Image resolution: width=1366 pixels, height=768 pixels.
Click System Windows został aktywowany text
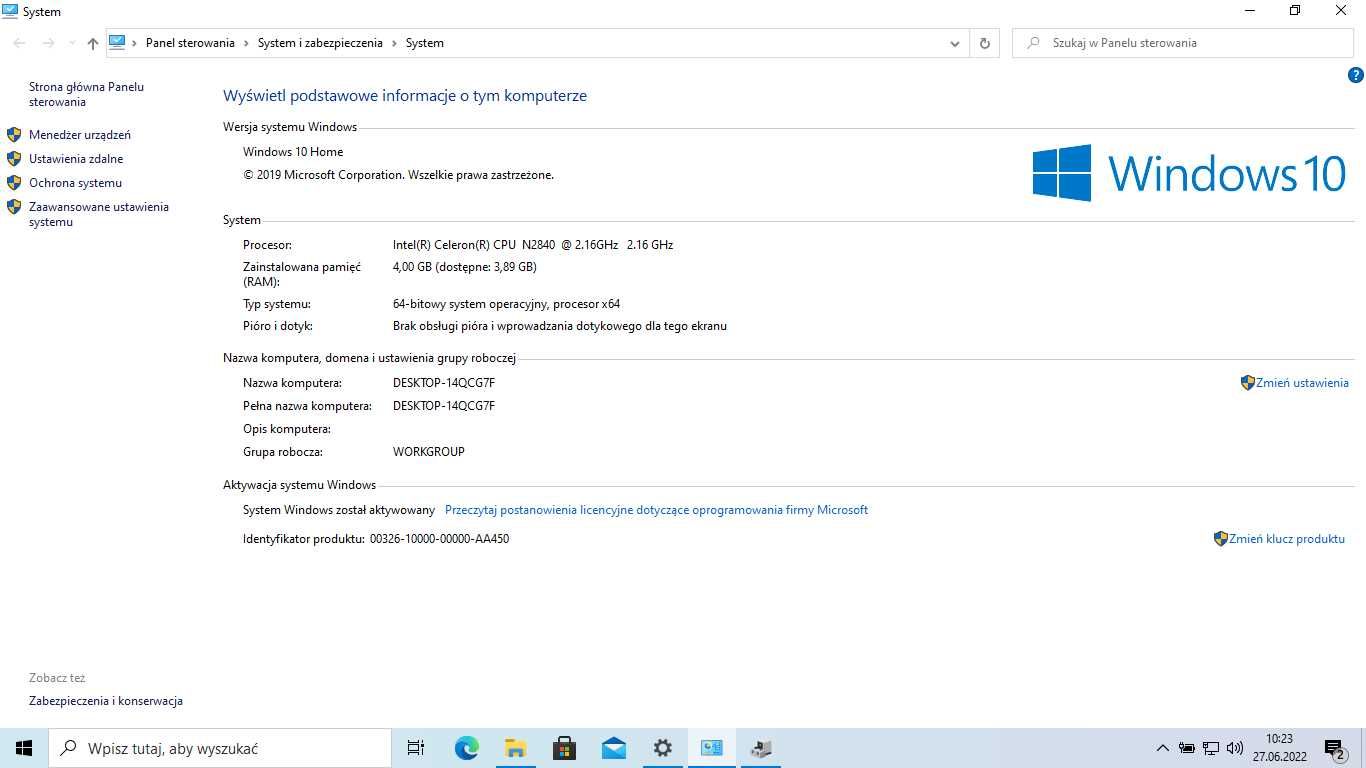[x=339, y=510]
